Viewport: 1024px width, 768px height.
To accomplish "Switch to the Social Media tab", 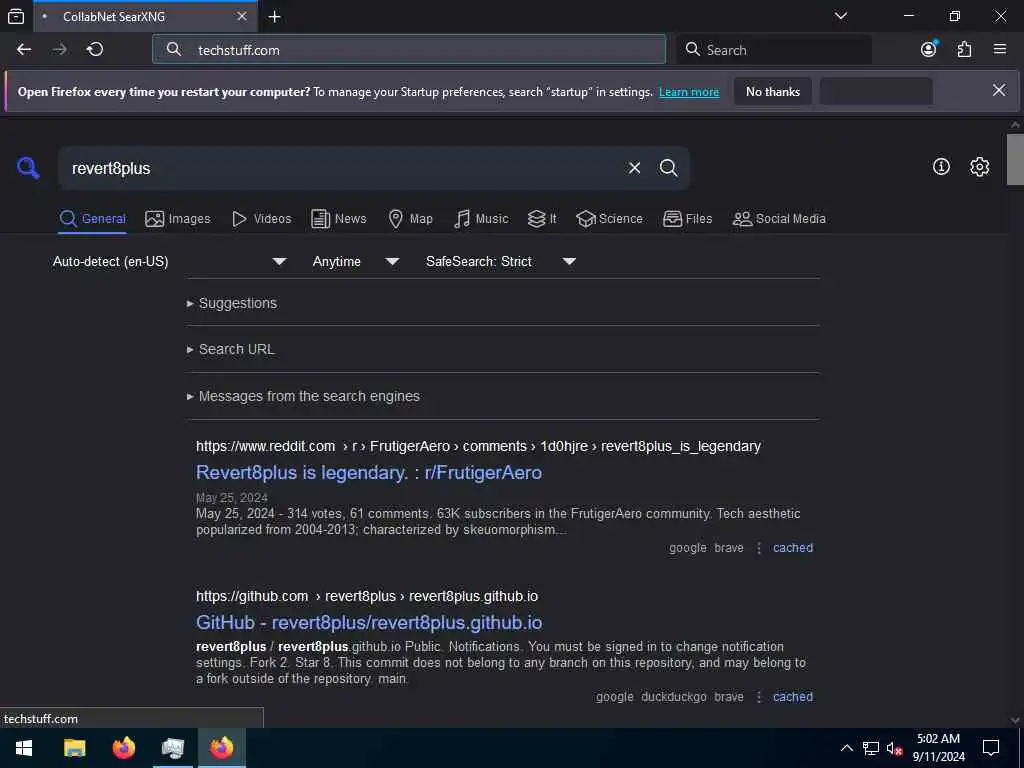I will [x=778, y=219].
